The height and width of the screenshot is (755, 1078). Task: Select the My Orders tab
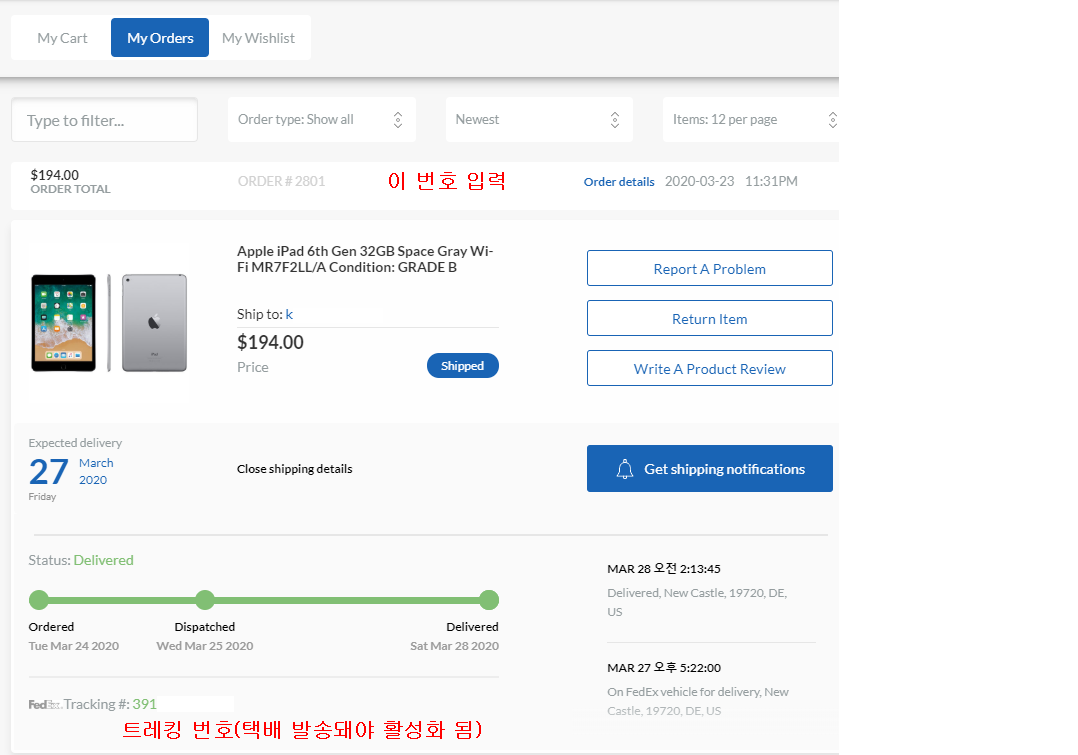(x=160, y=38)
